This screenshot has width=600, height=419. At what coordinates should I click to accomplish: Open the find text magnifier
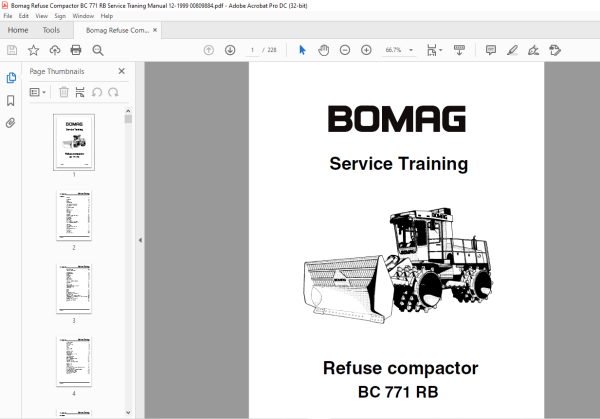coord(98,50)
